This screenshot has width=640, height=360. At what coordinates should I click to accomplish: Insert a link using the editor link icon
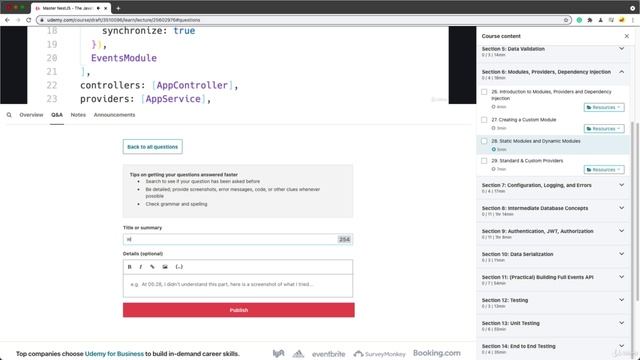152,267
